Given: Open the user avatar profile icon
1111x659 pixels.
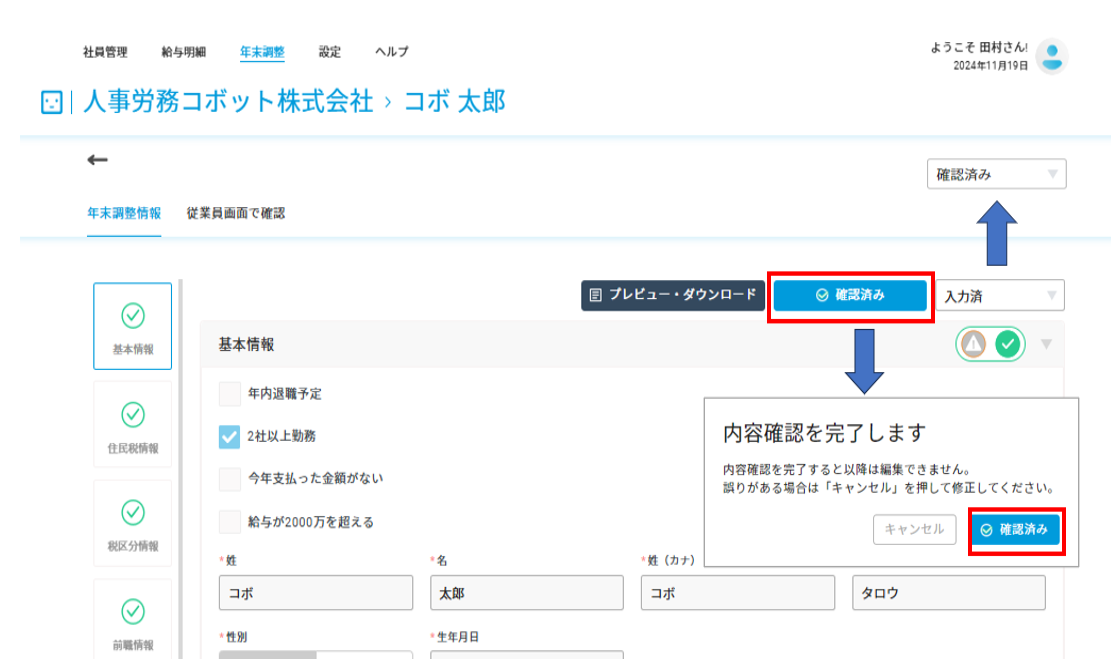Looking at the screenshot, I should click(x=1051, y=56).
